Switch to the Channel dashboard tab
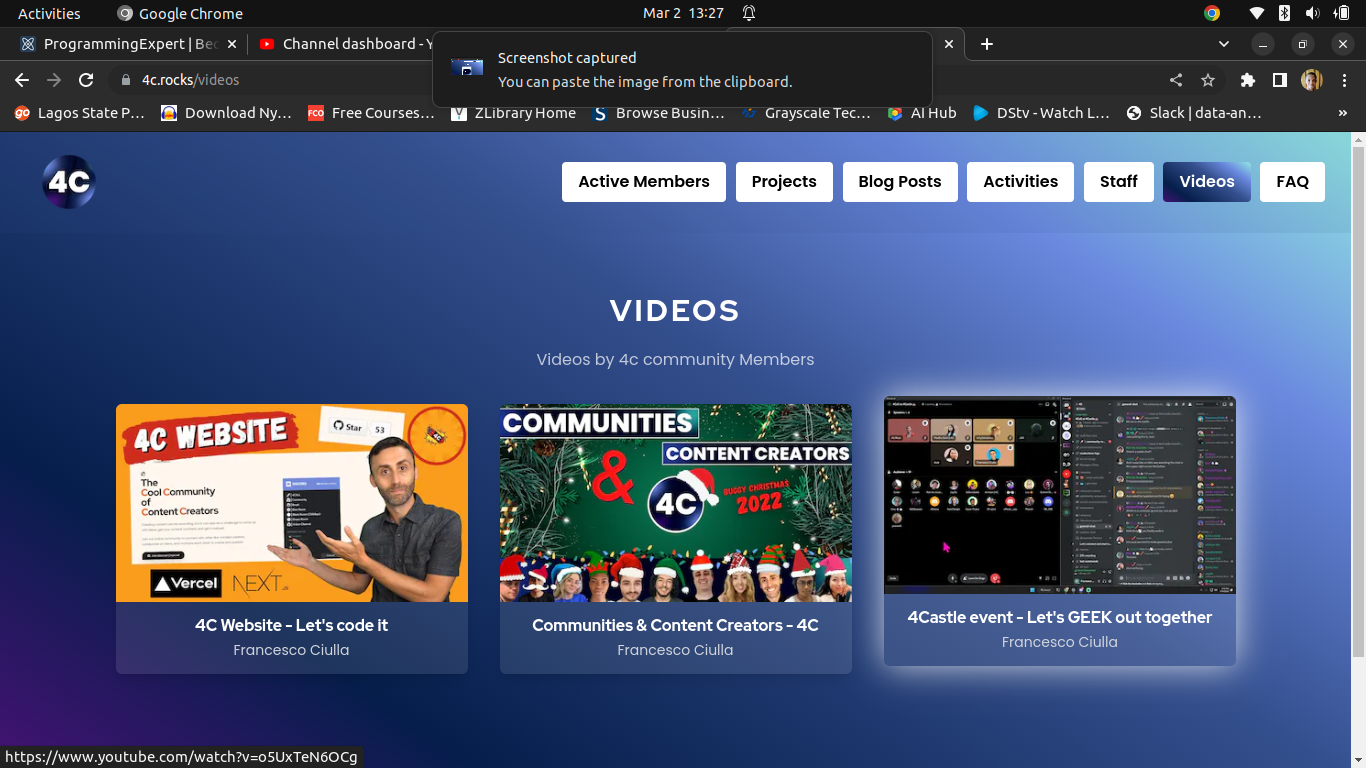 [x=350, y=44]
